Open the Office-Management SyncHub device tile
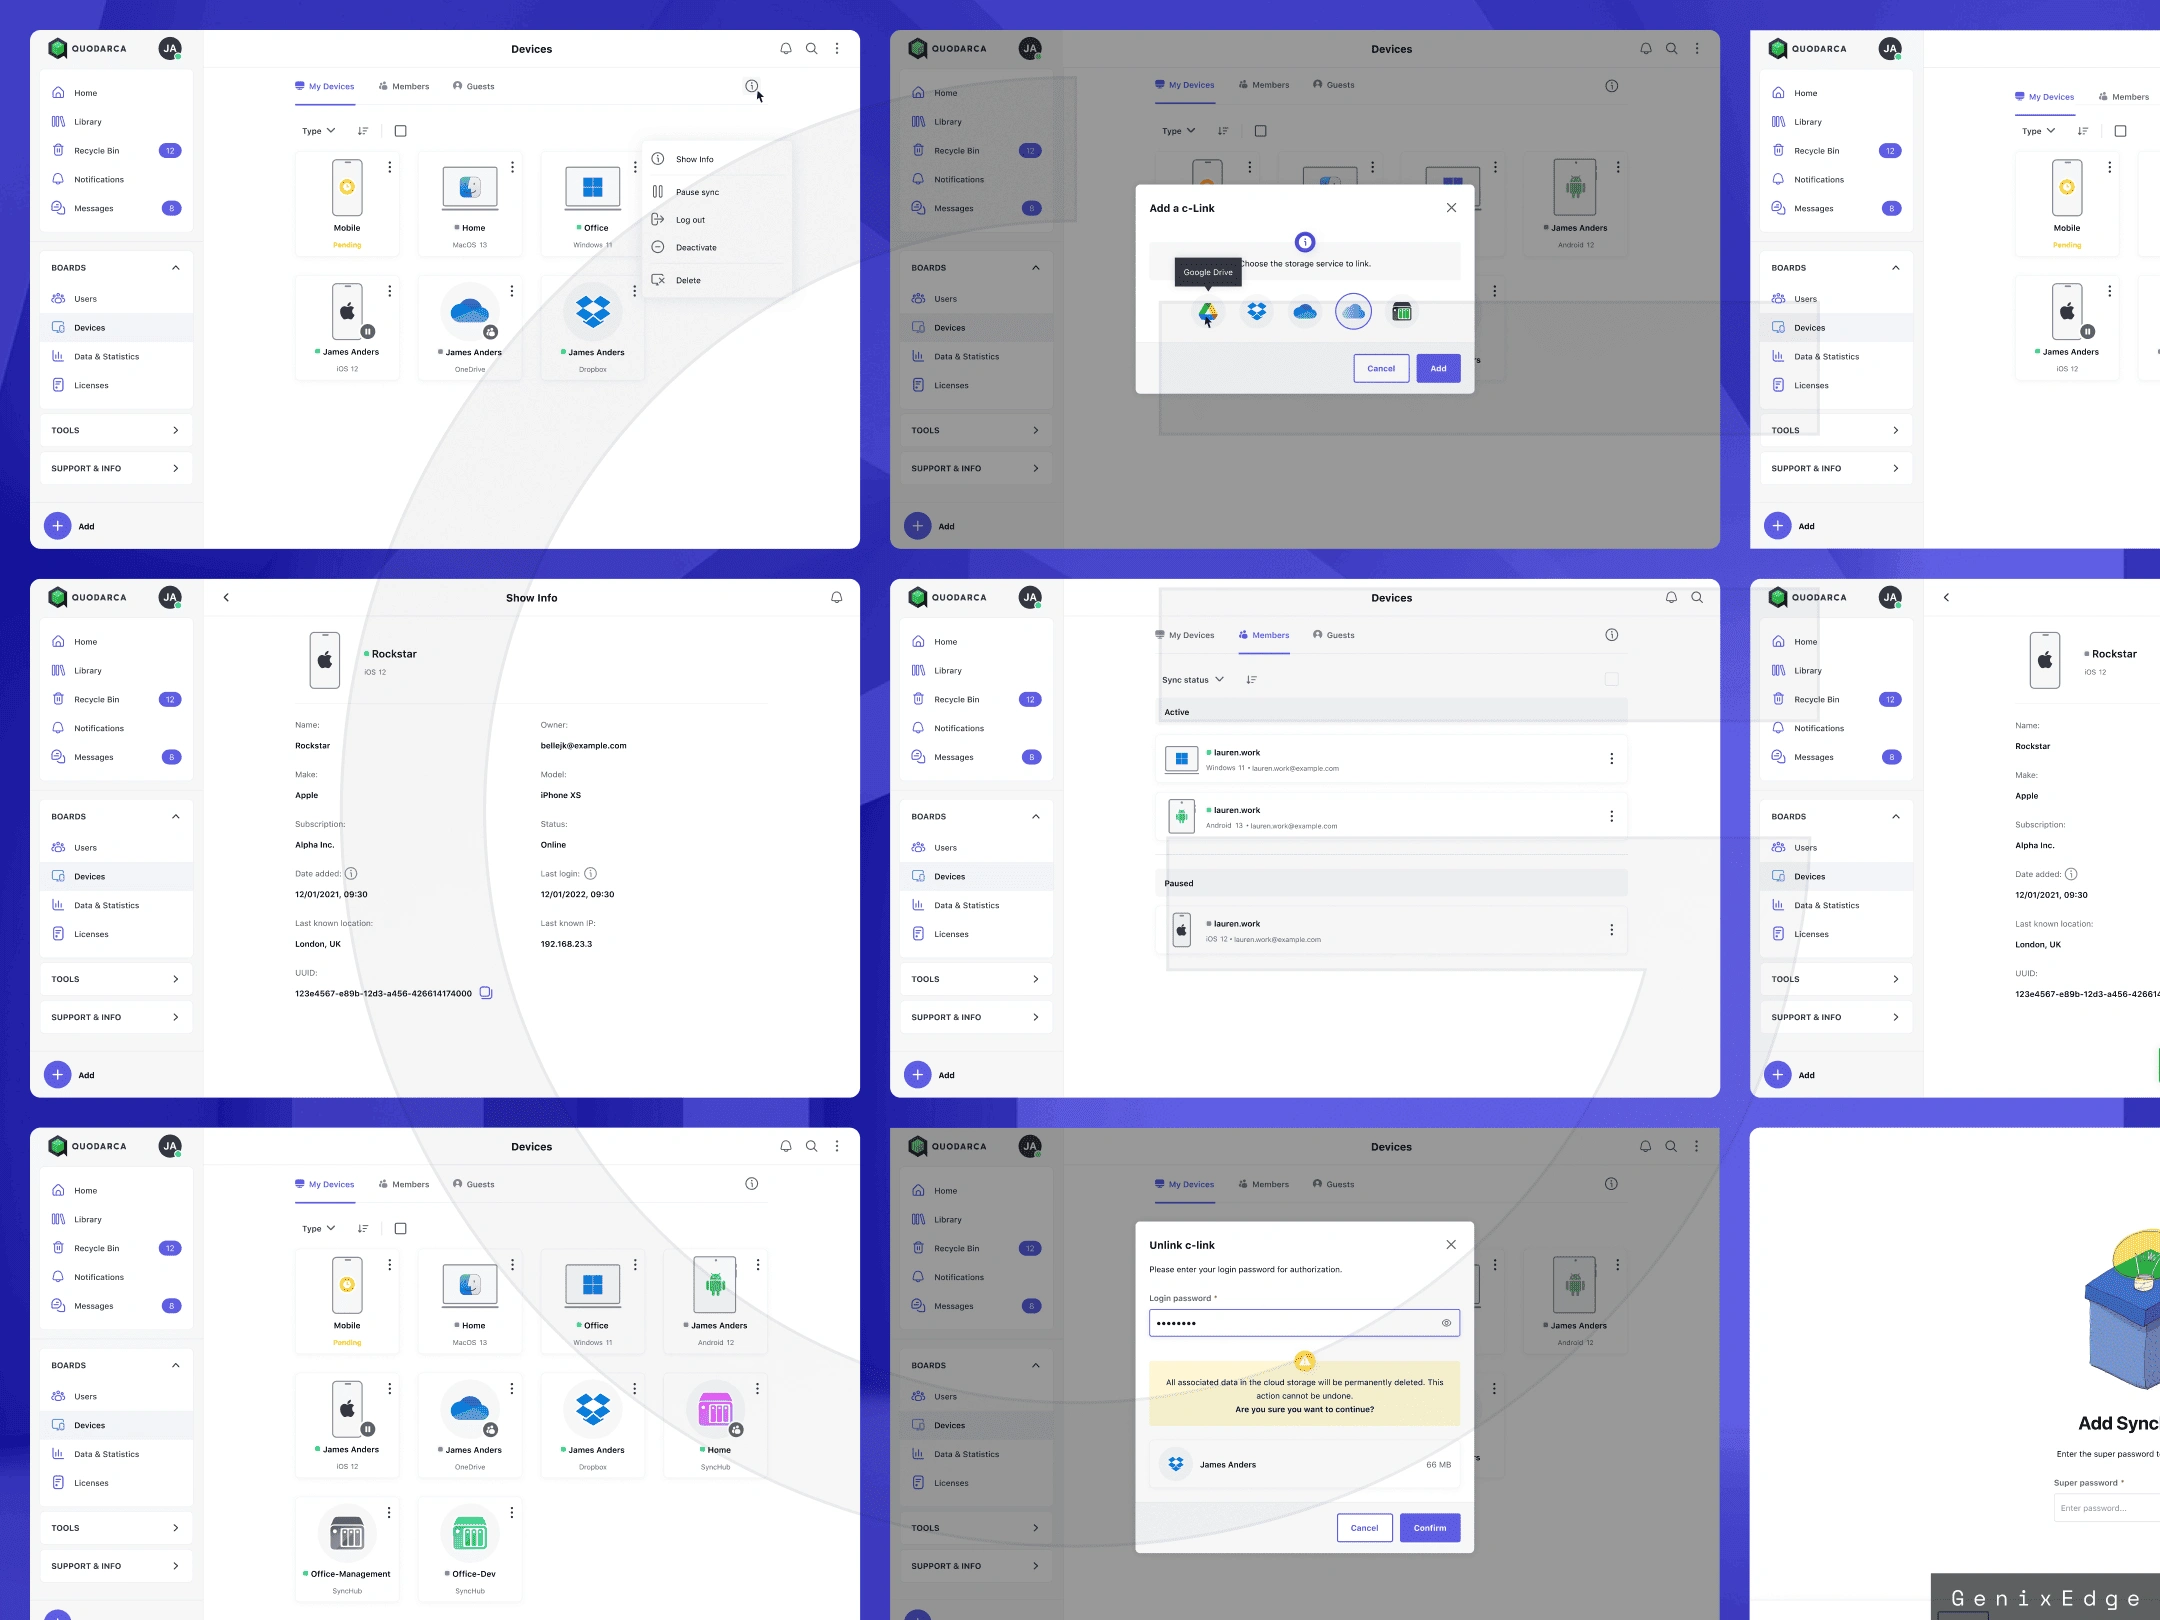This screenshot has height=1620, width=2160. point(347,1535)
